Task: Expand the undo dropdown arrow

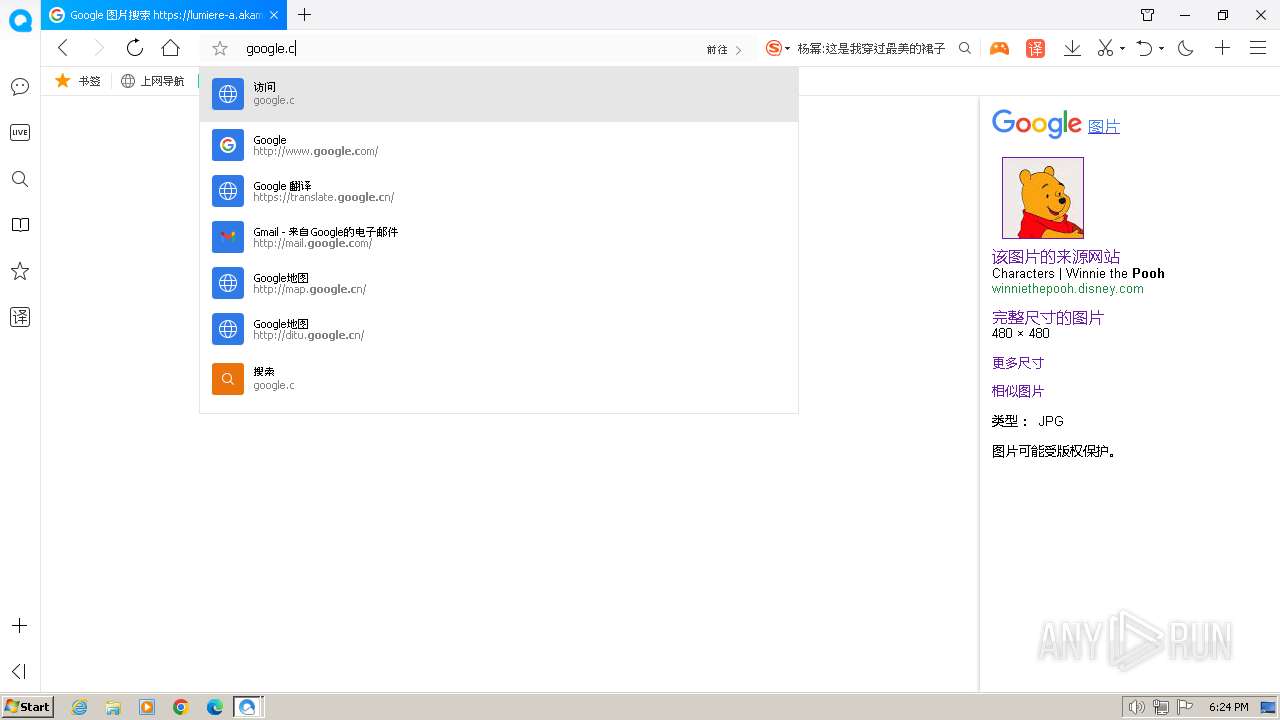Action: [x=1161, y=49]
